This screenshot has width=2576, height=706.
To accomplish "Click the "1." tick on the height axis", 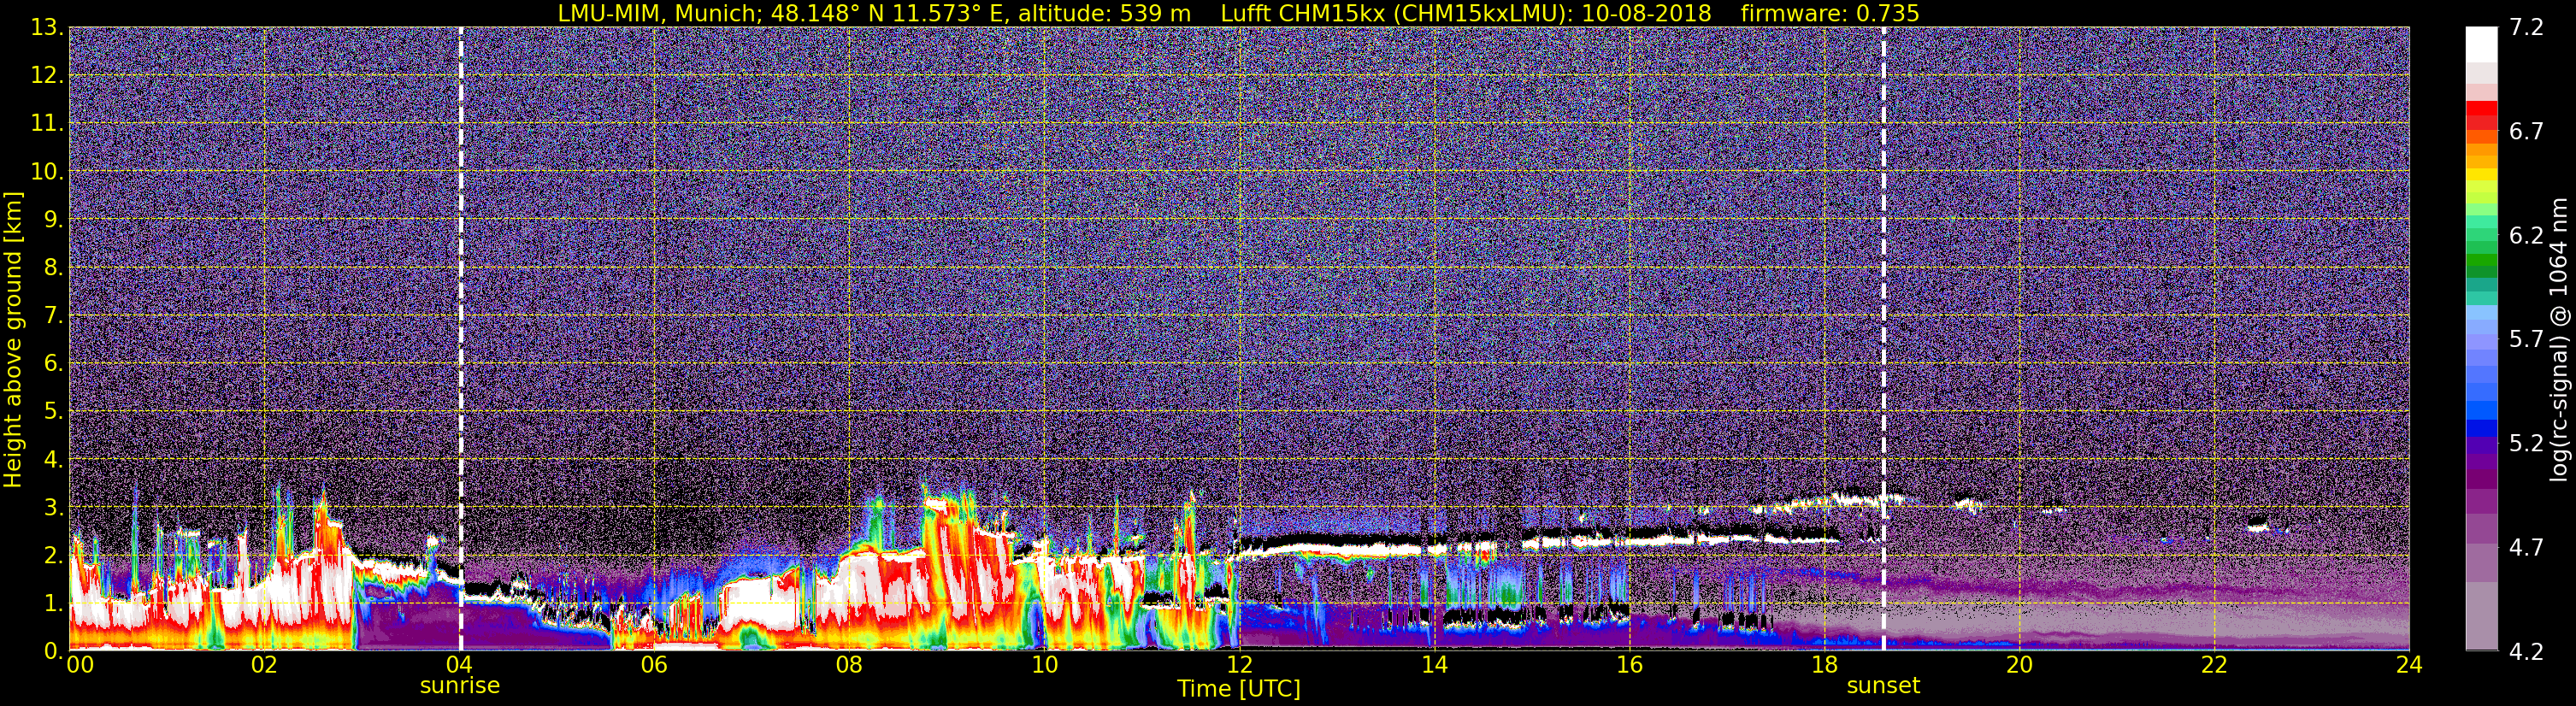I will pos(53,604).
